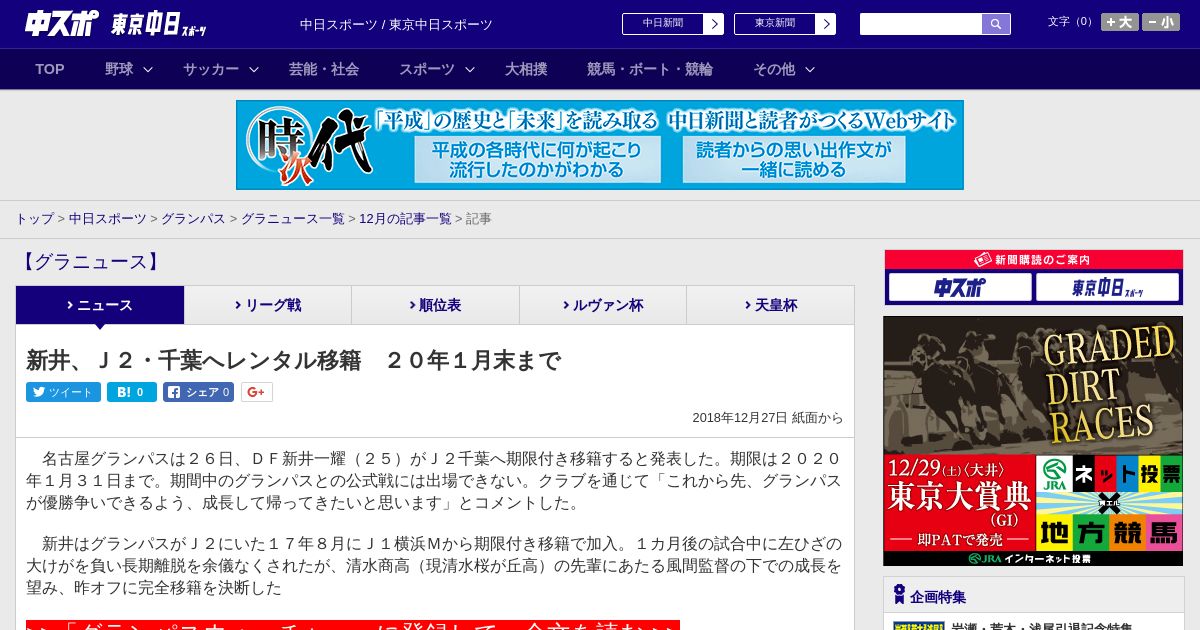Go to 12月の記事一覧 breadcrumb link
This screenshot has height=630, width=1200.
click(x=405, y=218)
